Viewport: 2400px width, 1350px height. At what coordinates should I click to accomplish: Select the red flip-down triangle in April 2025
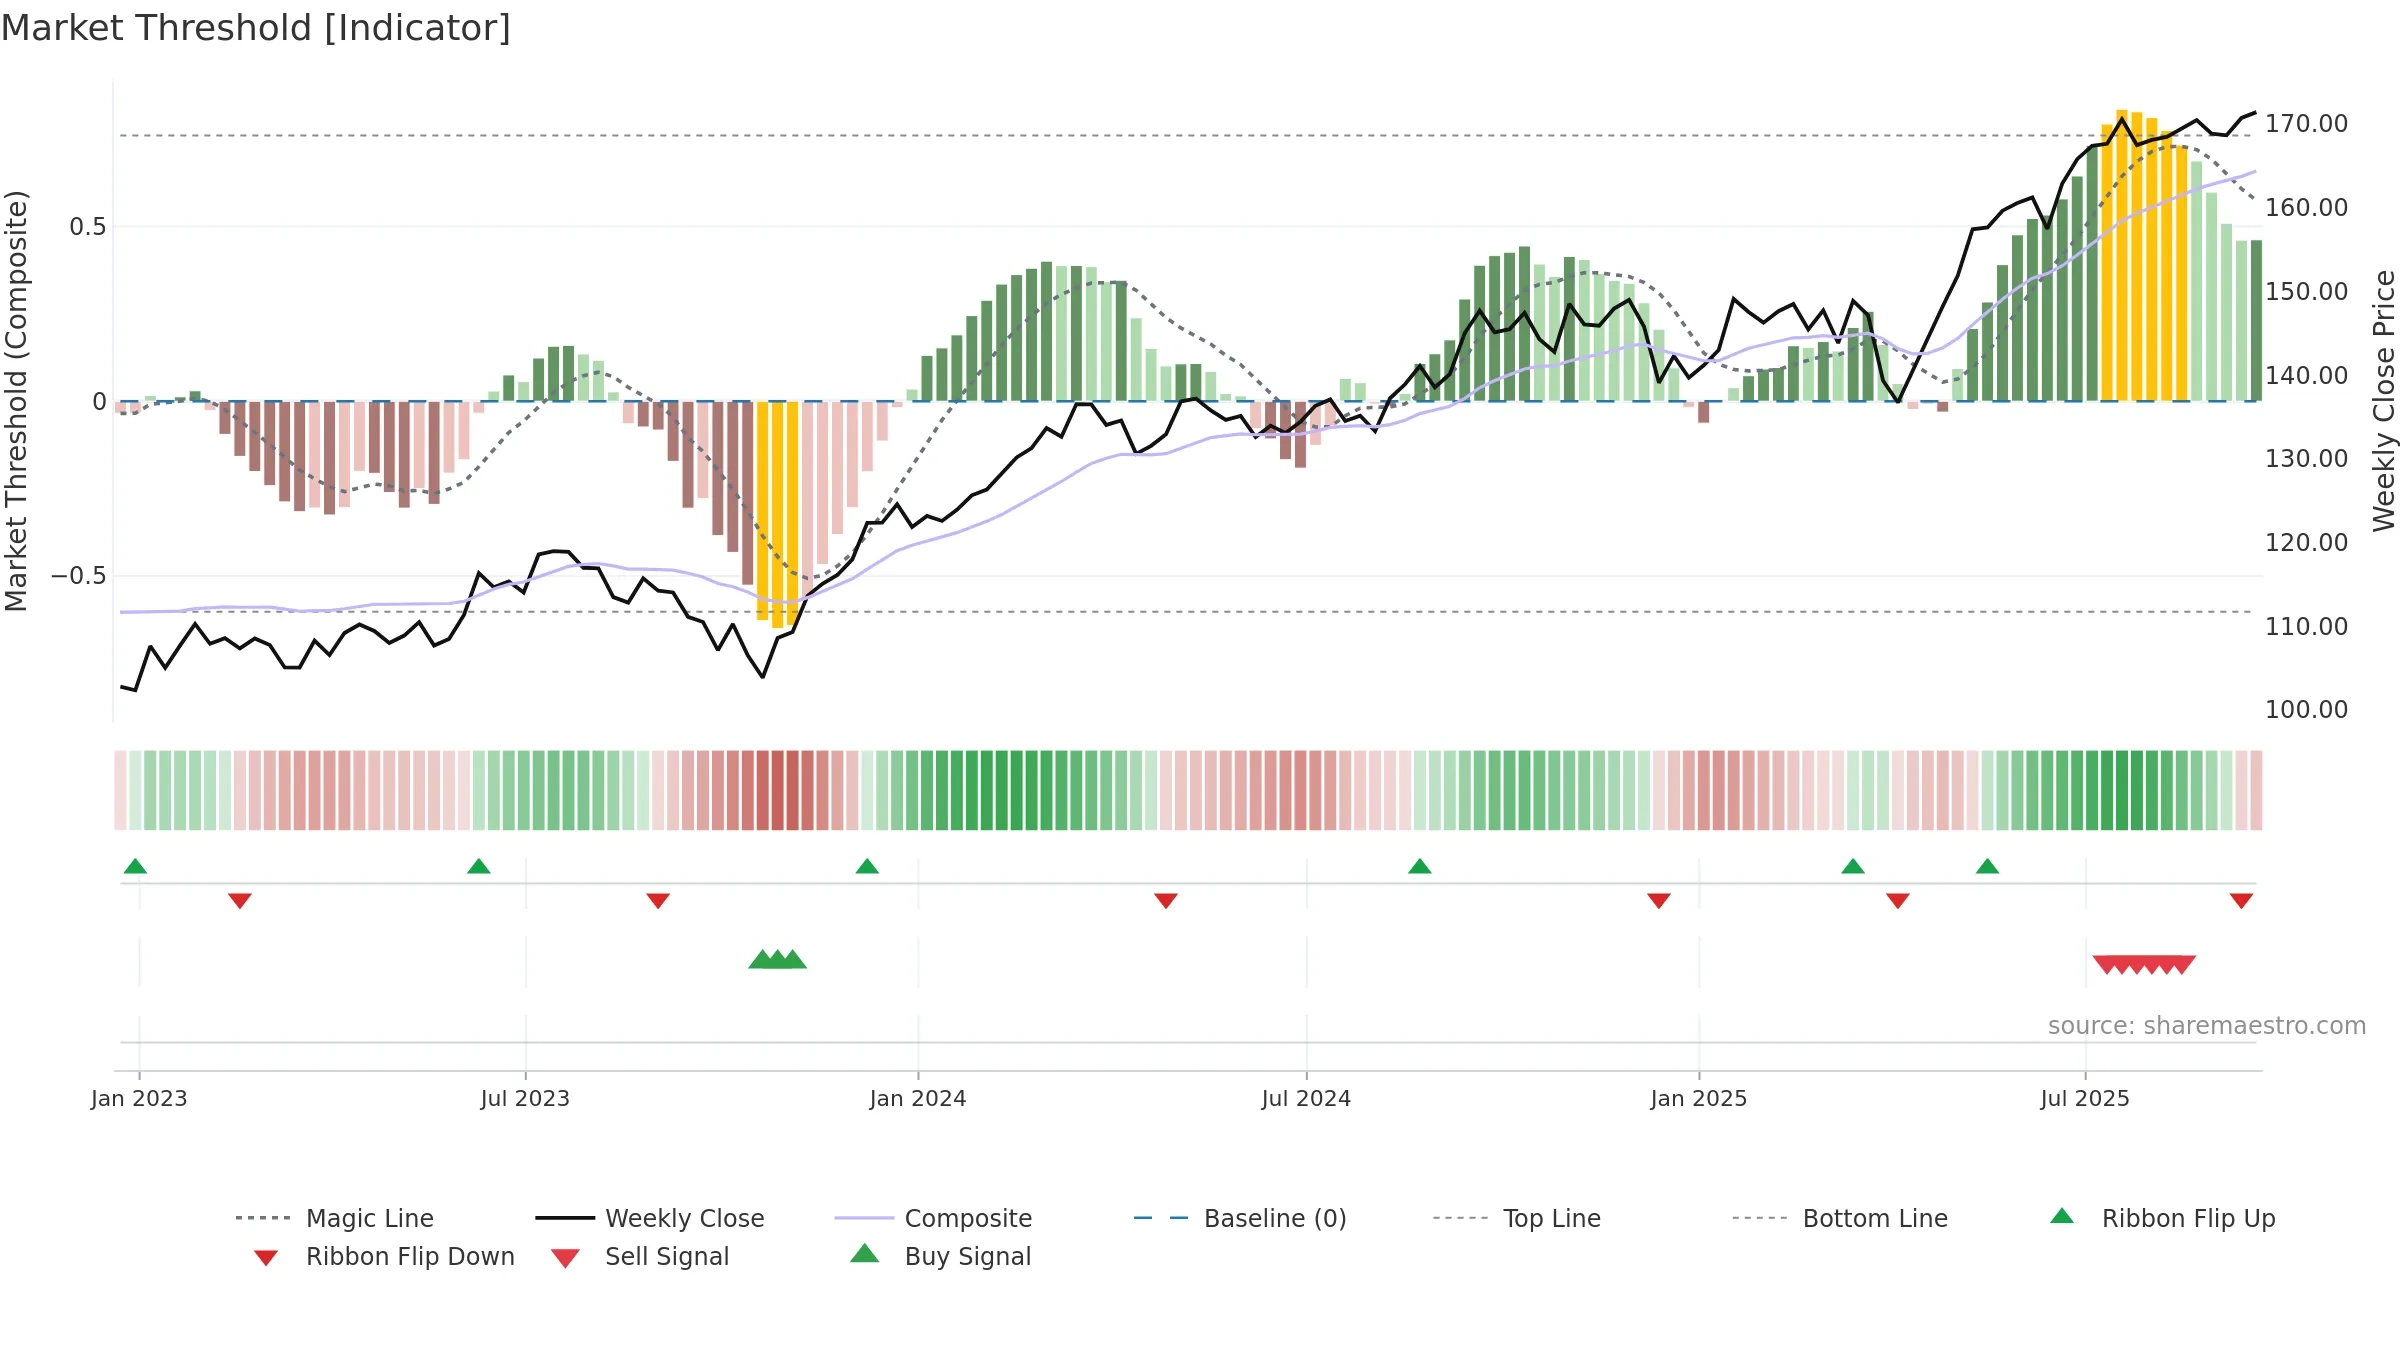[1898, 901]
